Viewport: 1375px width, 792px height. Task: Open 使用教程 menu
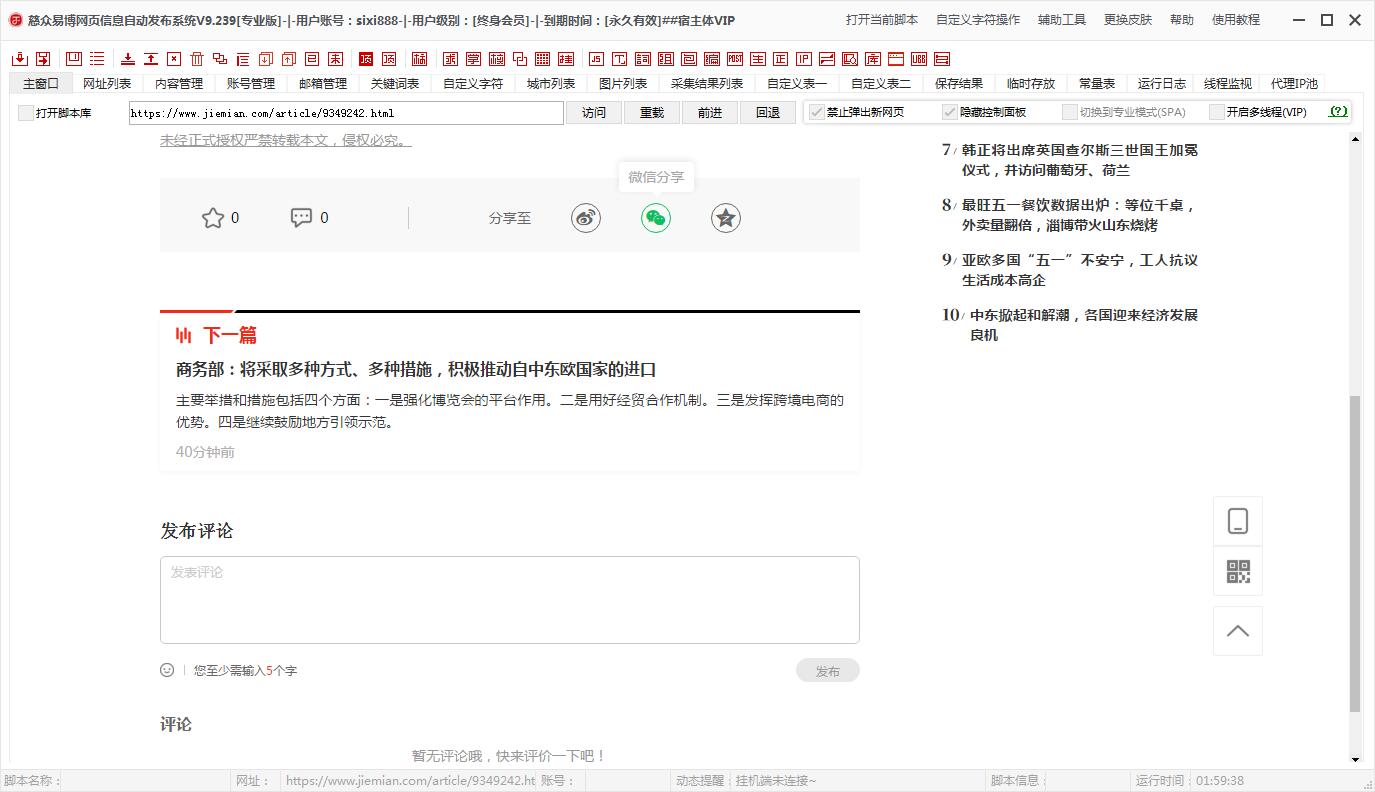point(1236,20)
